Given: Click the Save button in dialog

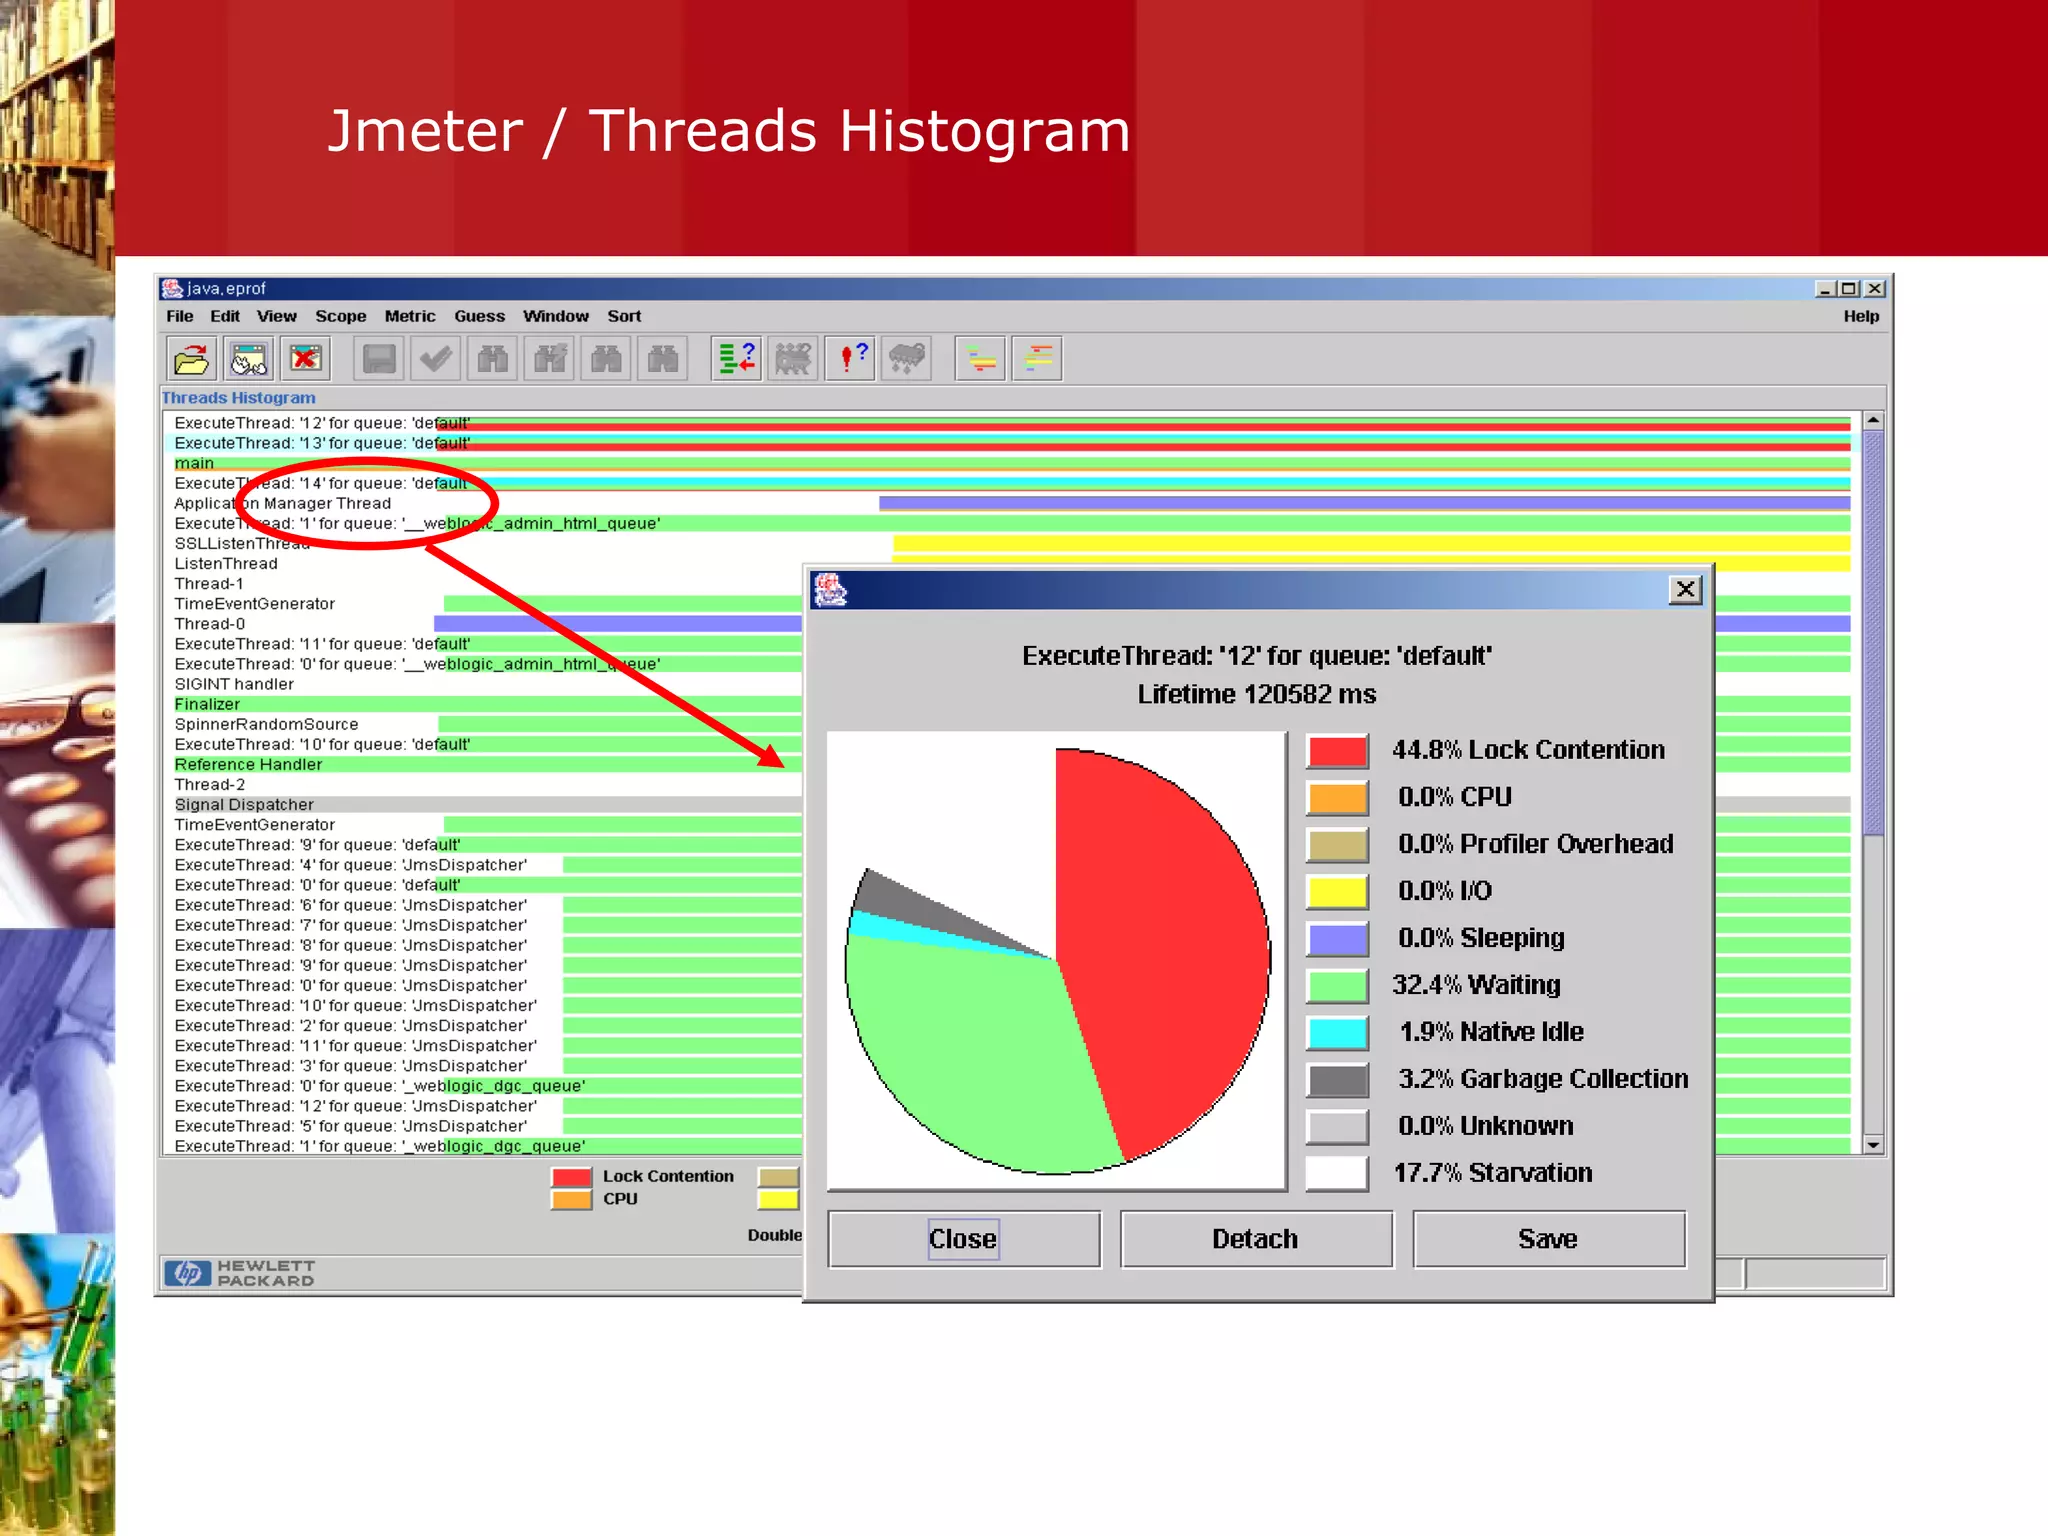Looking at the screenshot, I should point(1549,1239).
